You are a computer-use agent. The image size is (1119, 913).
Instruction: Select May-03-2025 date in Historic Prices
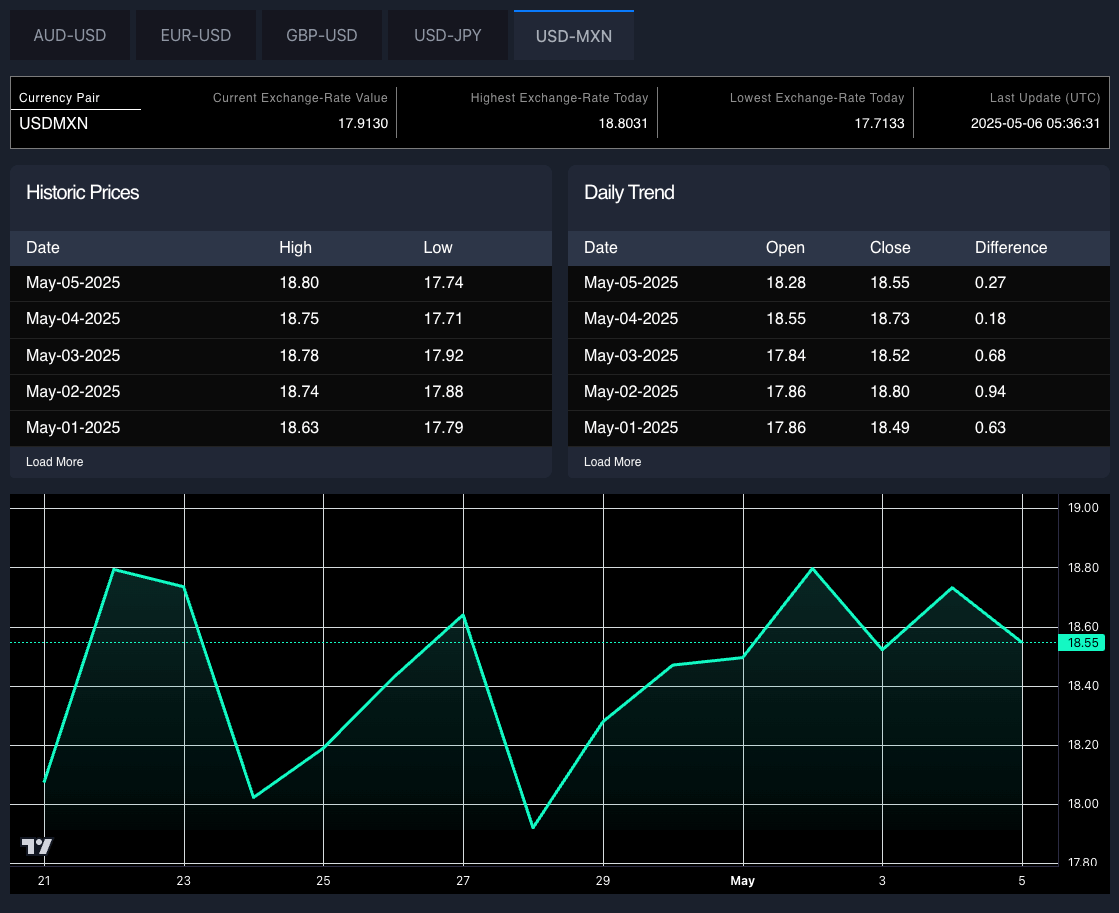73,356
